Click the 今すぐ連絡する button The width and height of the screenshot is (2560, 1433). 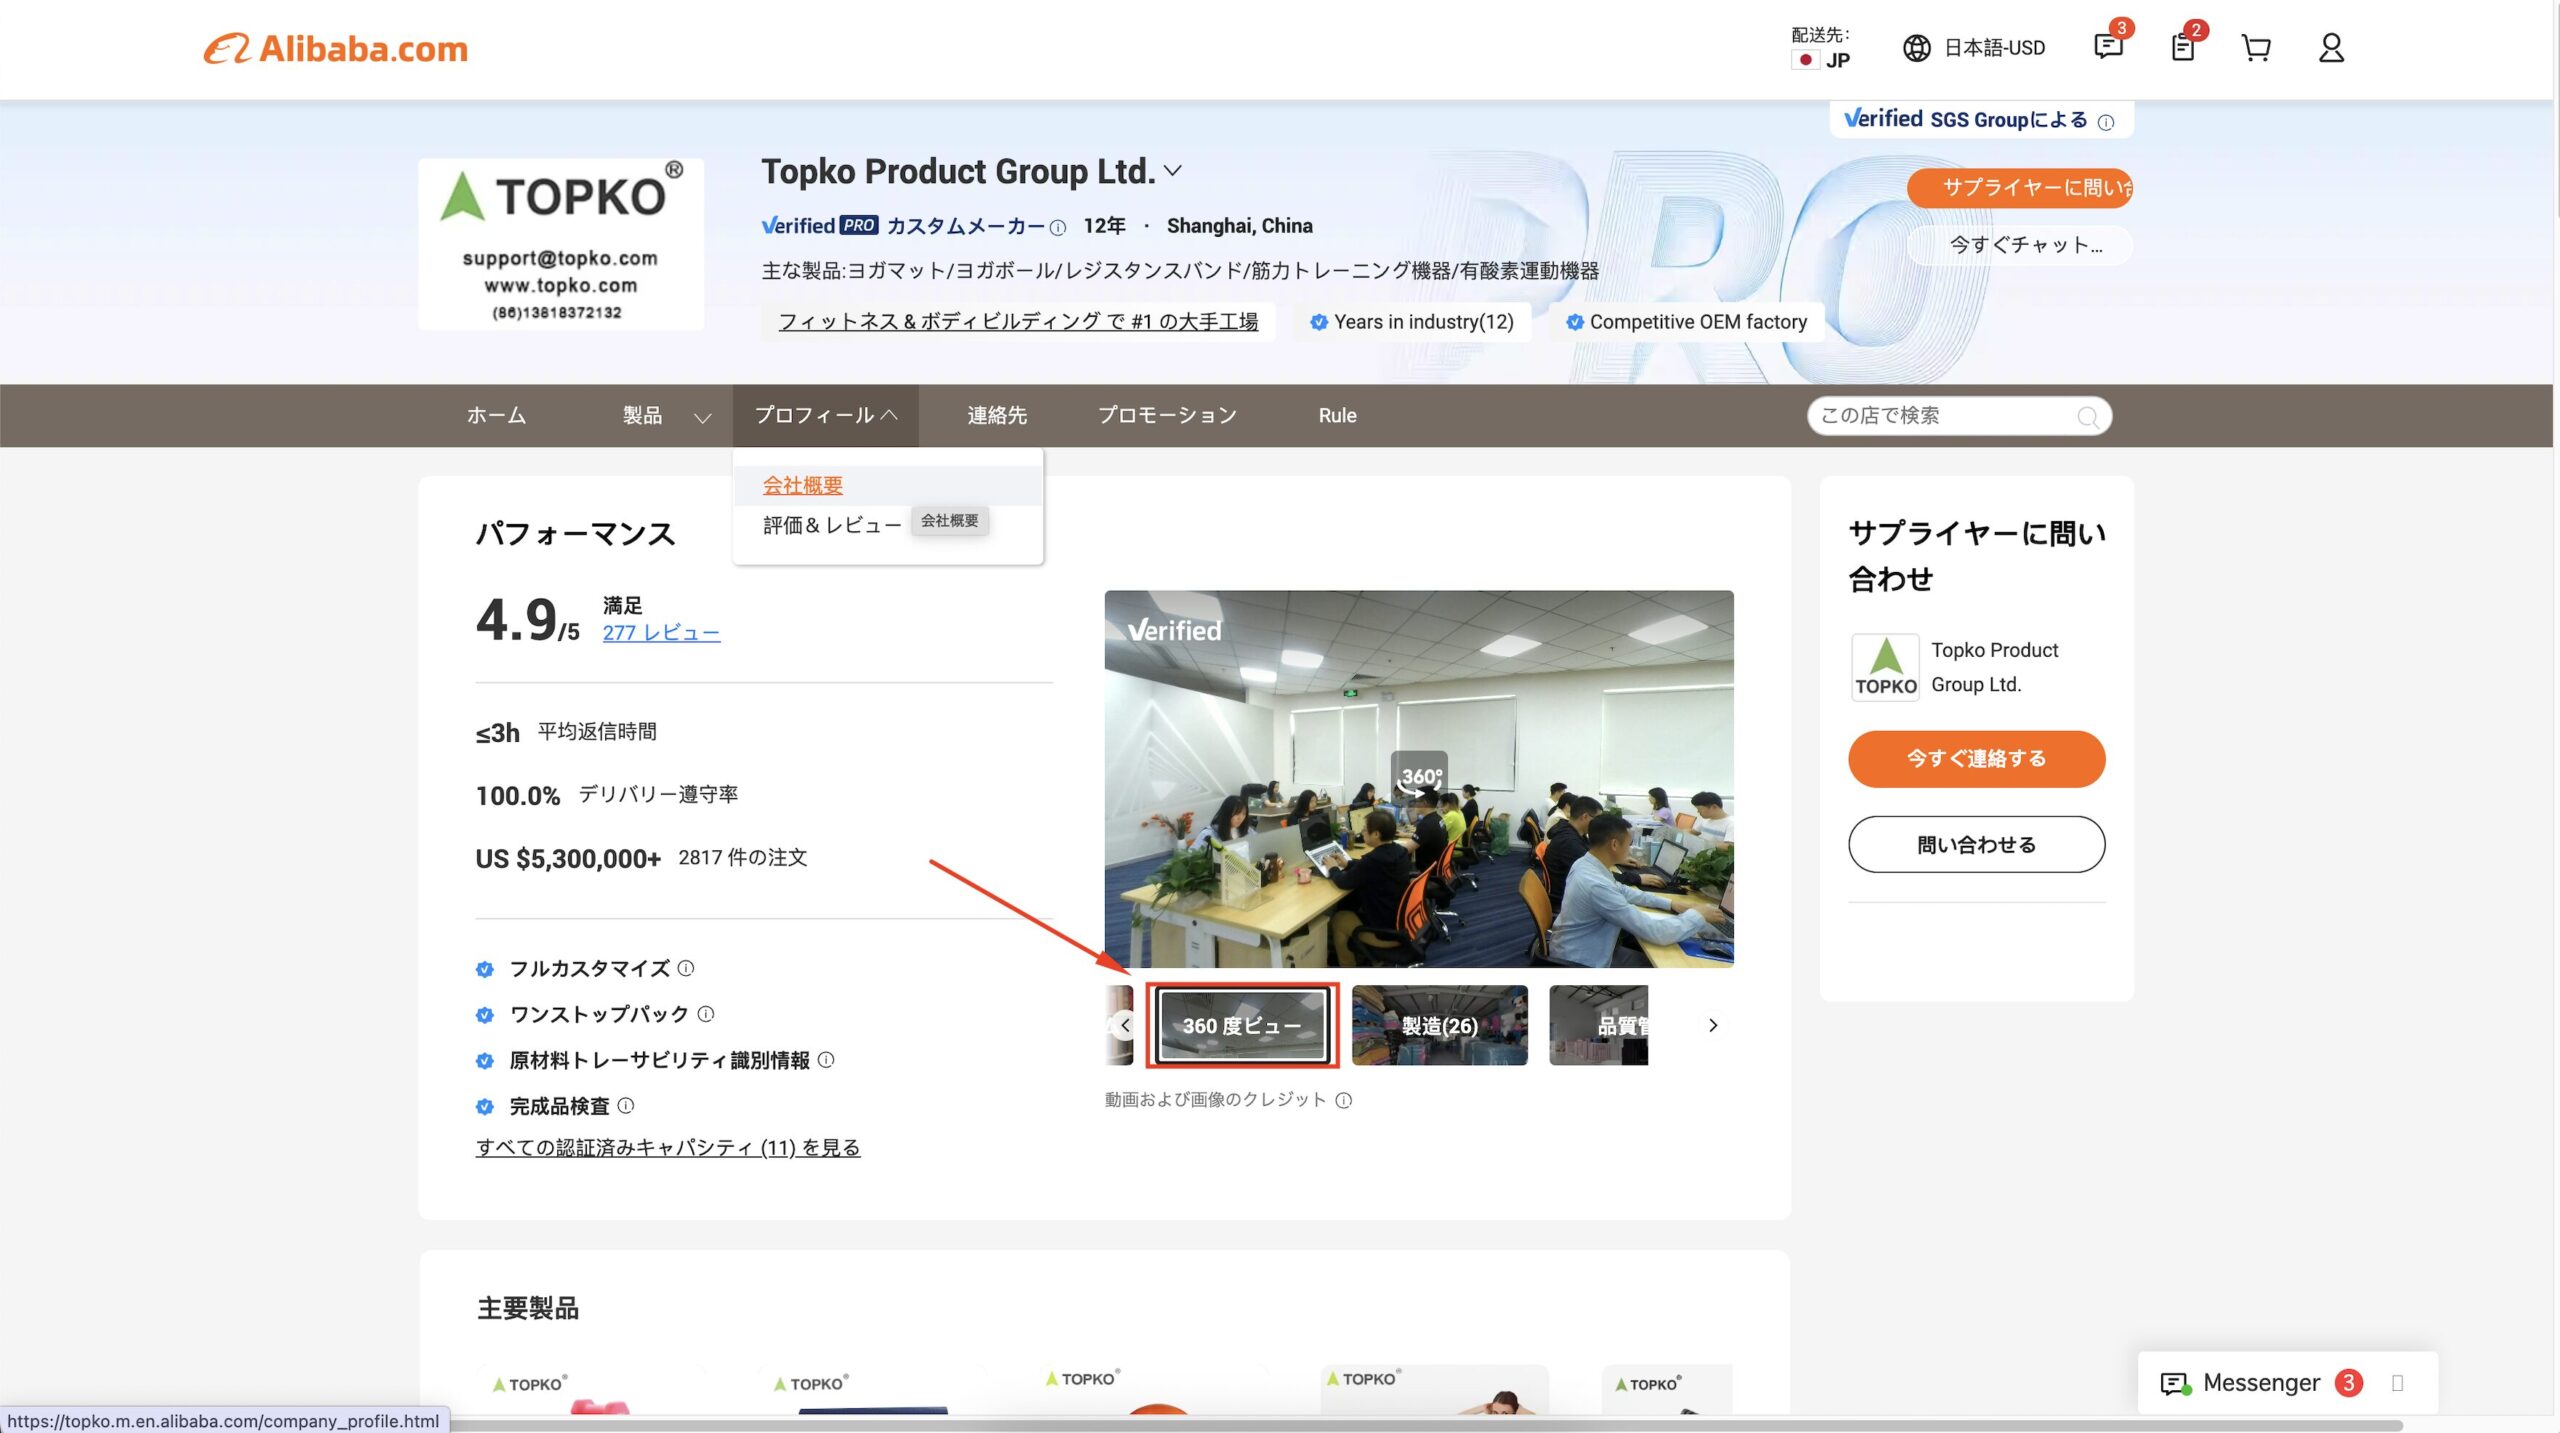[x=1976, y=759]
